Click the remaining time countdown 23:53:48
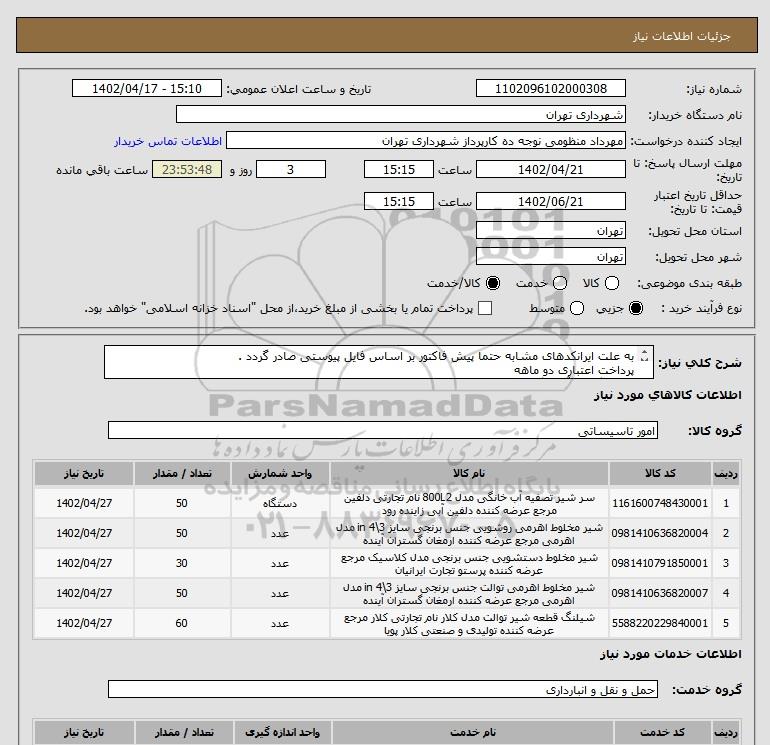The height and width of the screenshot is (745, 770). [187, 170]
